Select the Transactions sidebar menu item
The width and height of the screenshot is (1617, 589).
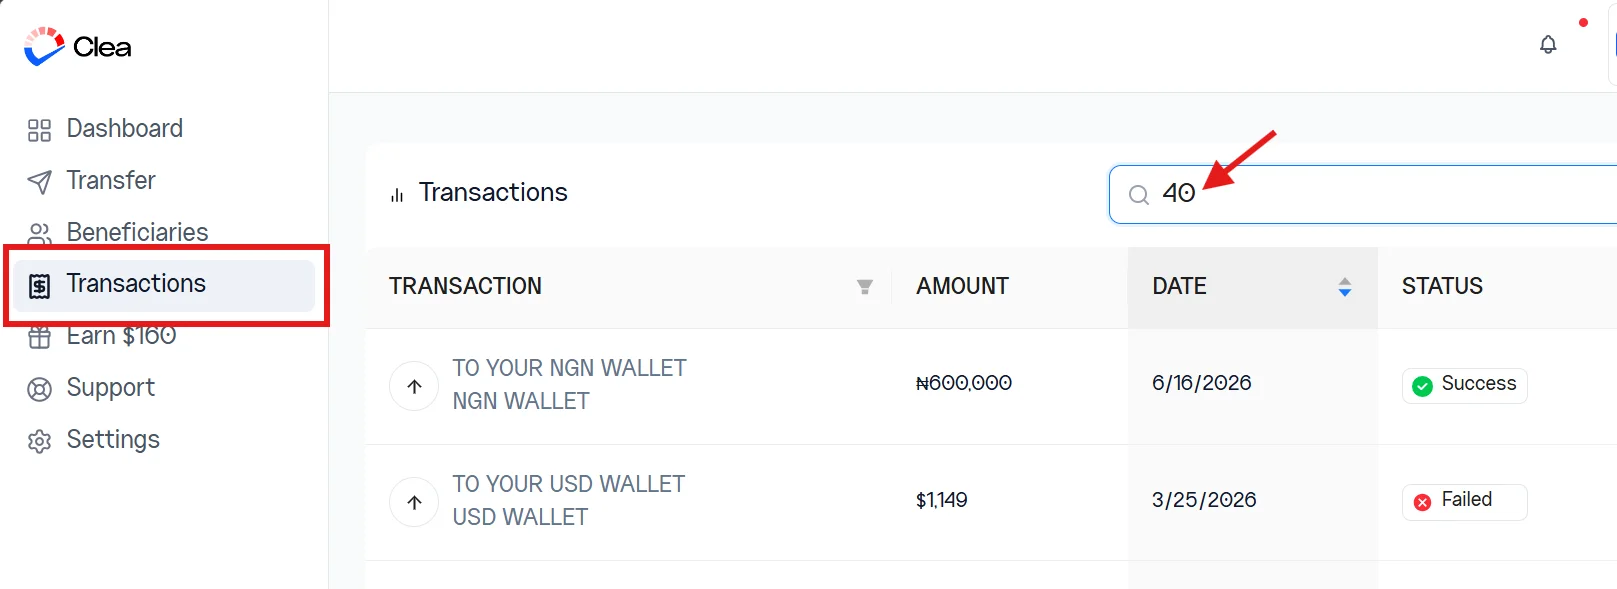click(x=165, y=285)
